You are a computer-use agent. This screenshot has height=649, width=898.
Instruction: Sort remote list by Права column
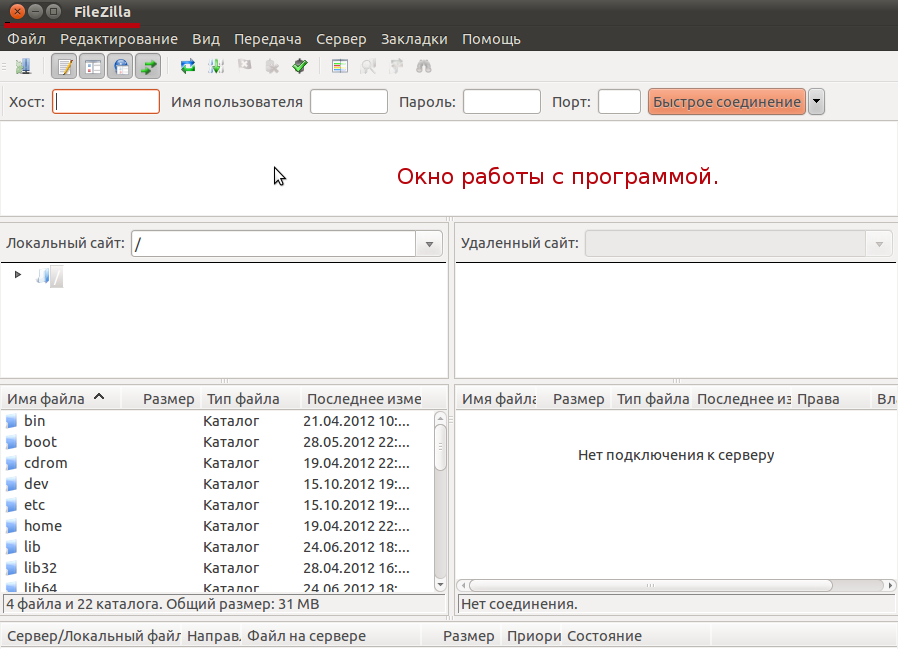(x=818, y=399)
